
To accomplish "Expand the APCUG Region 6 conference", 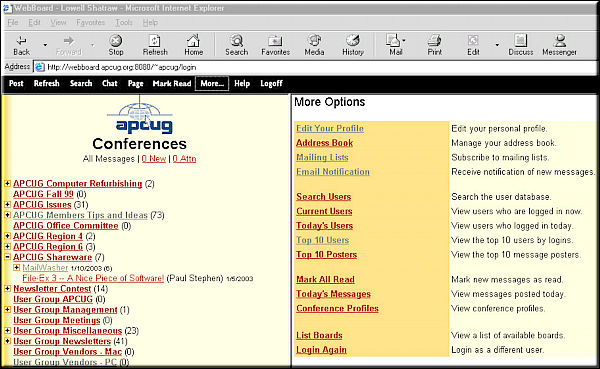I will coord(7,247).
